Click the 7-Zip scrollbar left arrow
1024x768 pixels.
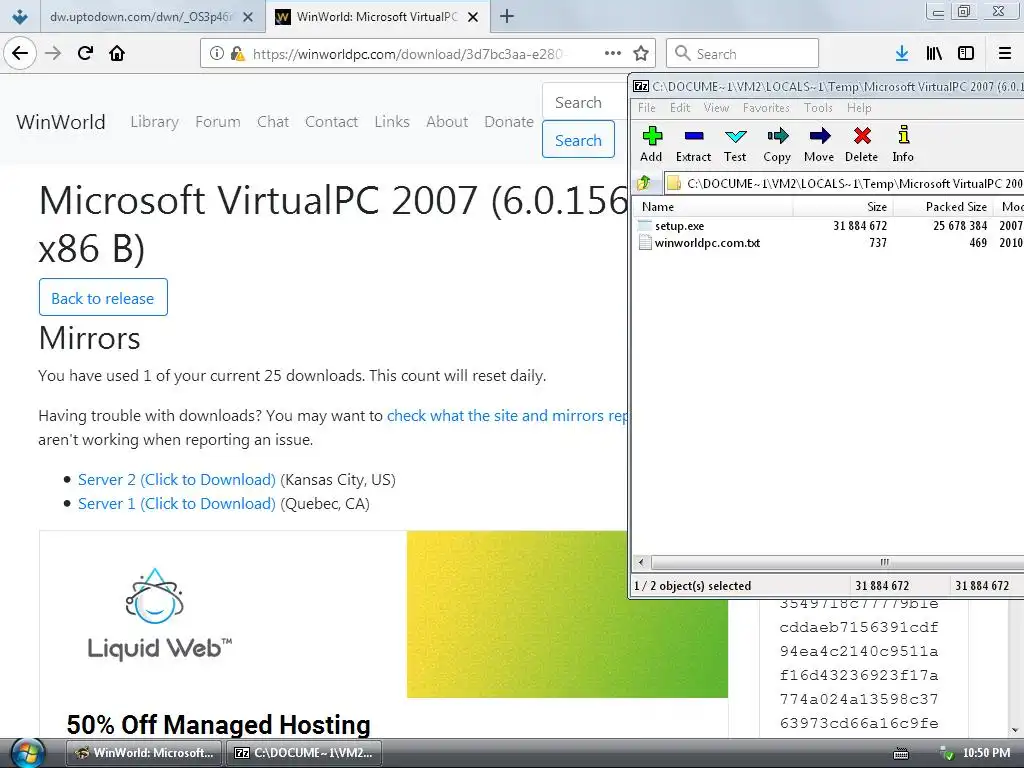[641, 562]
